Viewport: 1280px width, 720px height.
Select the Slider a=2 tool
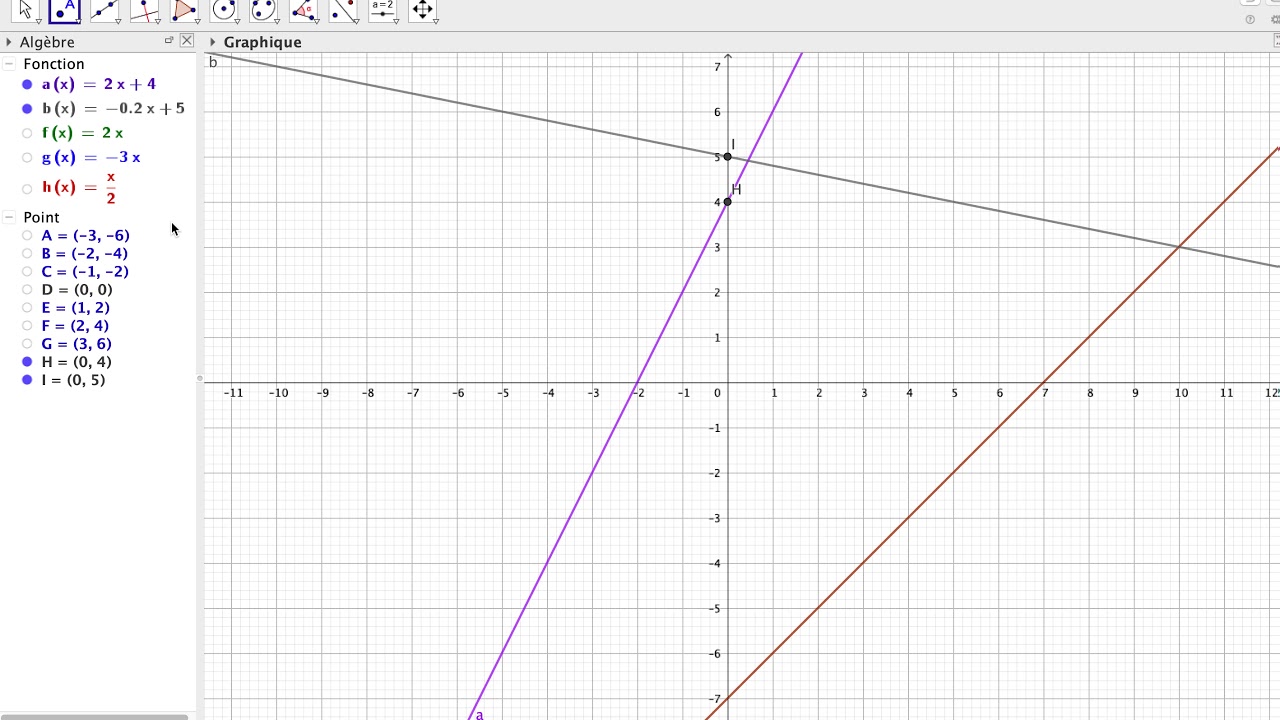point(383,10)
